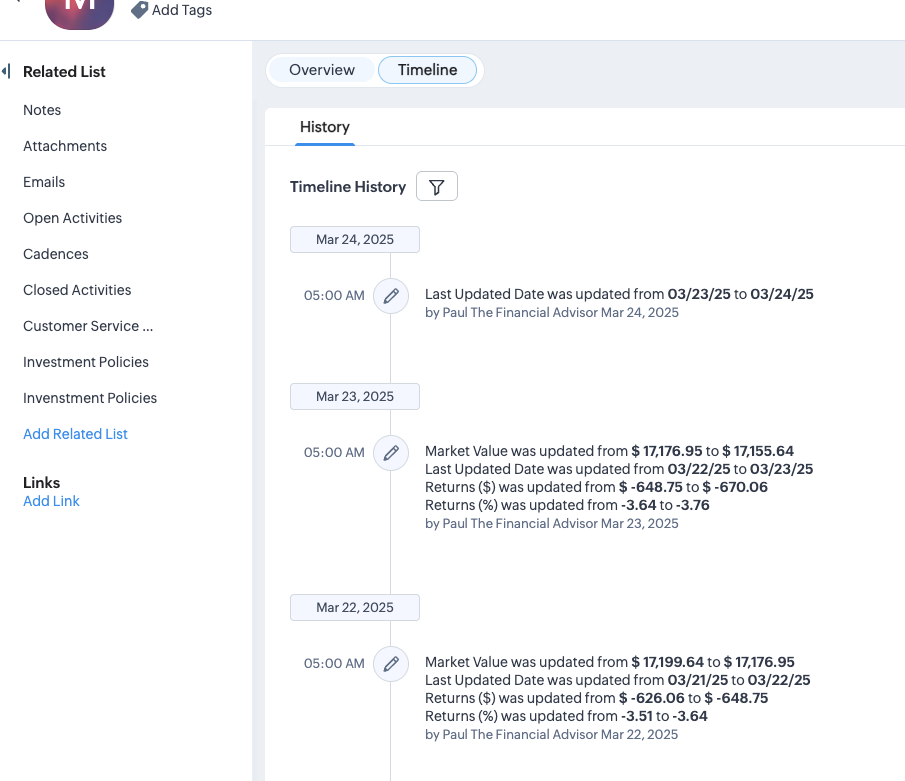Select the Timeline view toggle

pyautogui.click(x=427, y=70)
